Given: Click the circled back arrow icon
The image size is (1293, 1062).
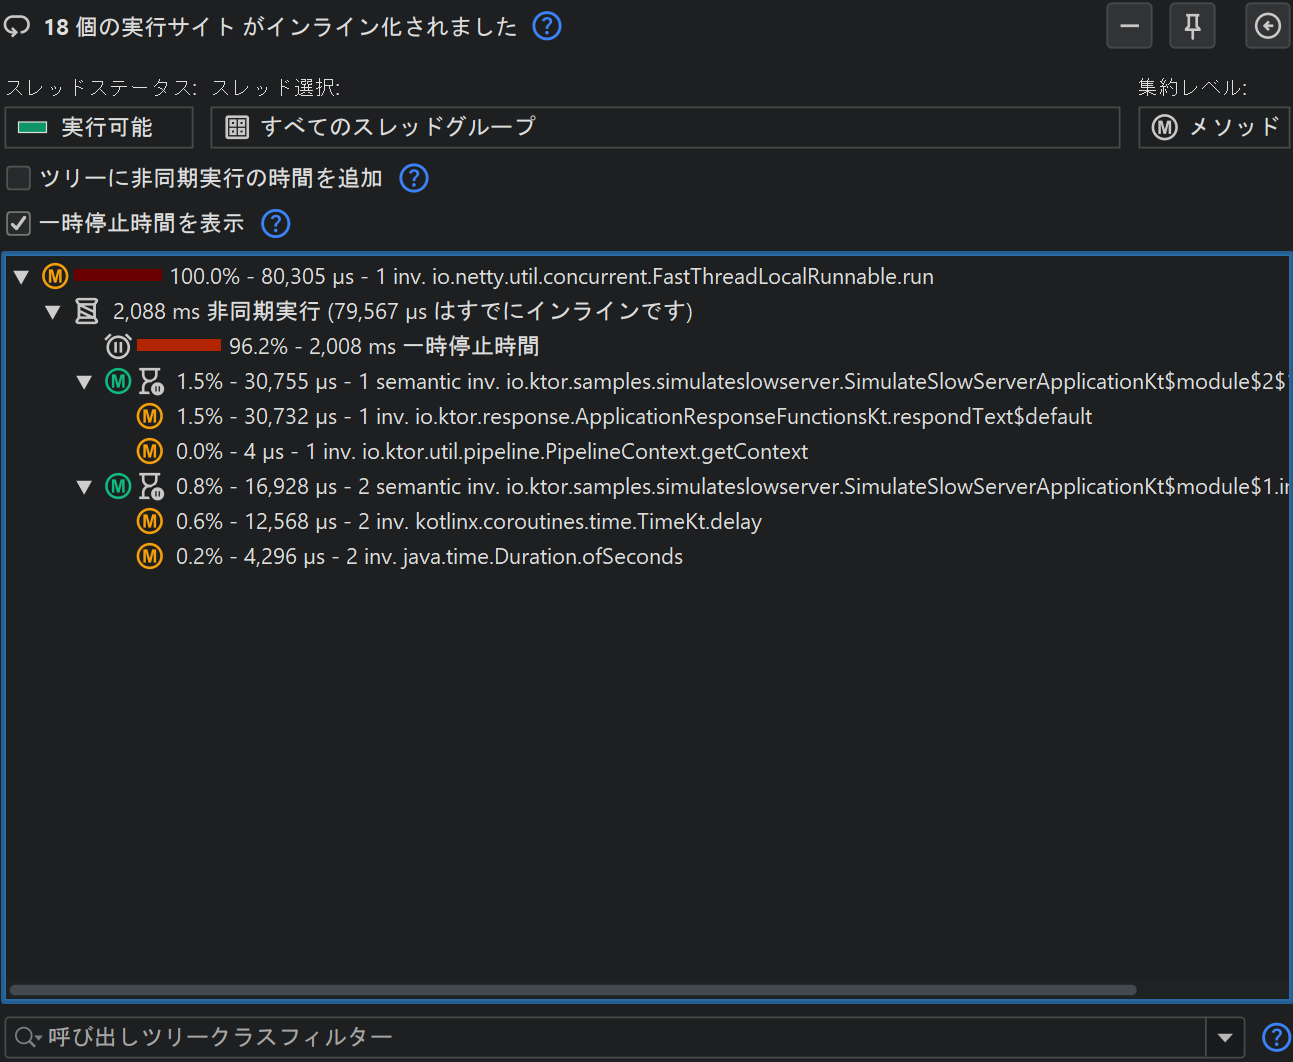Looking at the screenshot, I should (x=1267, y=26).
